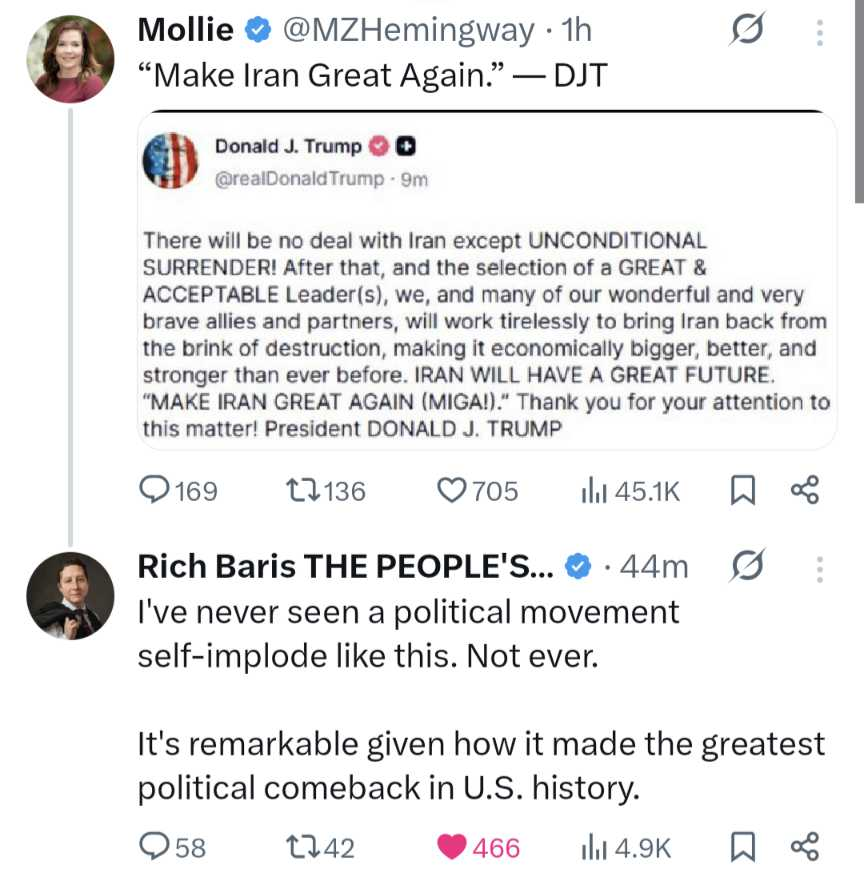
Task: Open Mollie's profile picture
Action: pyautogui.click(x=70, y=59)
